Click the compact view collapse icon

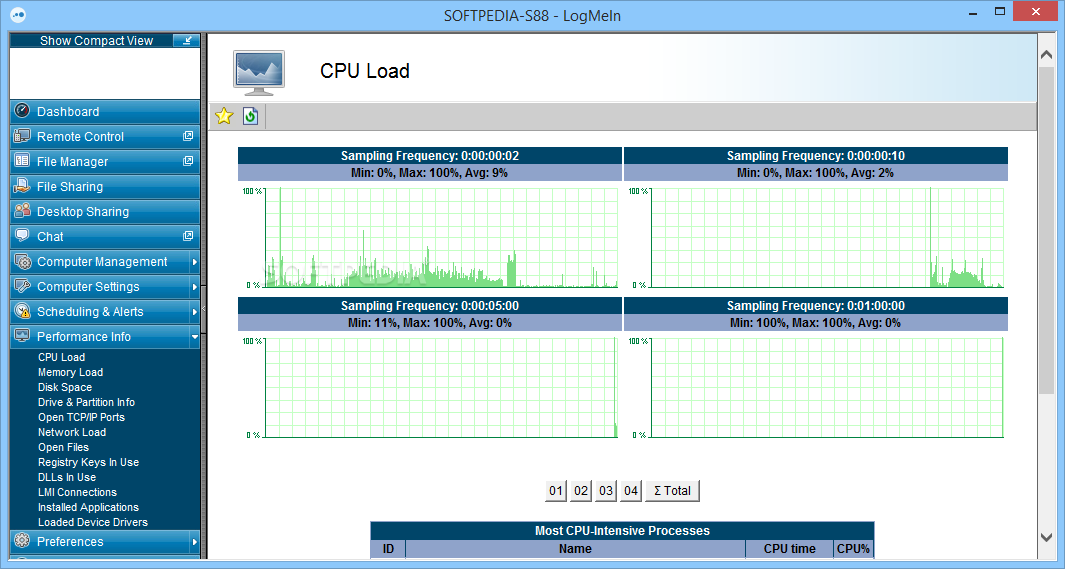(186, 41)
